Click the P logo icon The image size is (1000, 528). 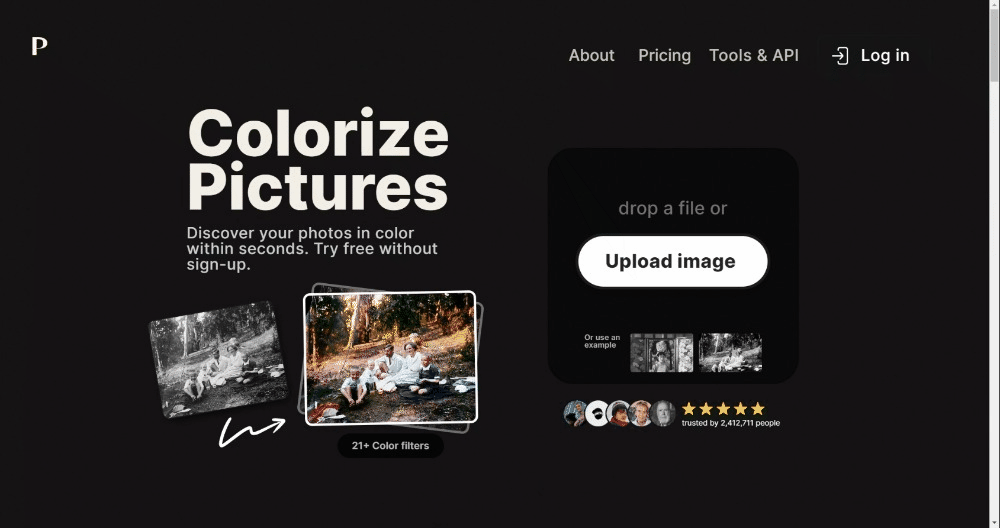pos(40,46)
